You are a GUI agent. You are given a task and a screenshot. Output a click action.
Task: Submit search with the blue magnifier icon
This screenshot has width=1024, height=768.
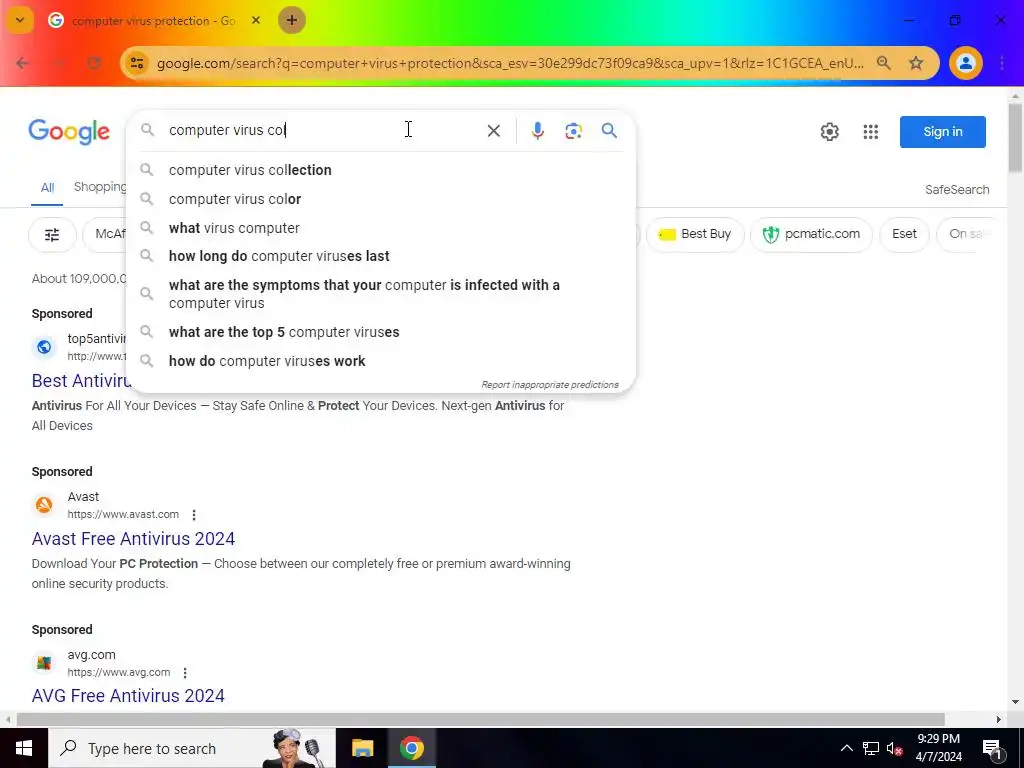[609, 131]
